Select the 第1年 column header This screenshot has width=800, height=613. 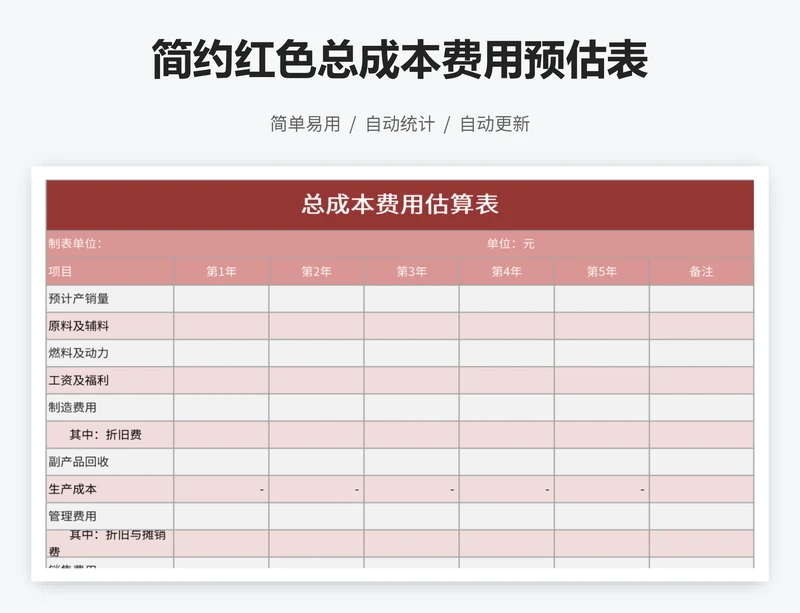click(x=221, y=271)
